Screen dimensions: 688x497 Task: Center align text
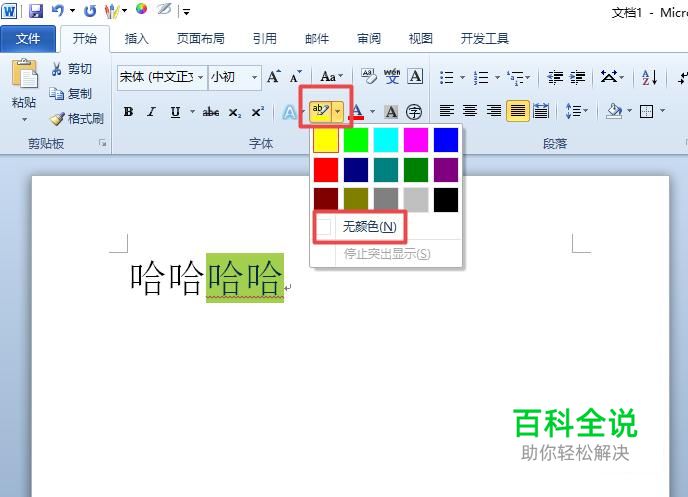point(470,111)
